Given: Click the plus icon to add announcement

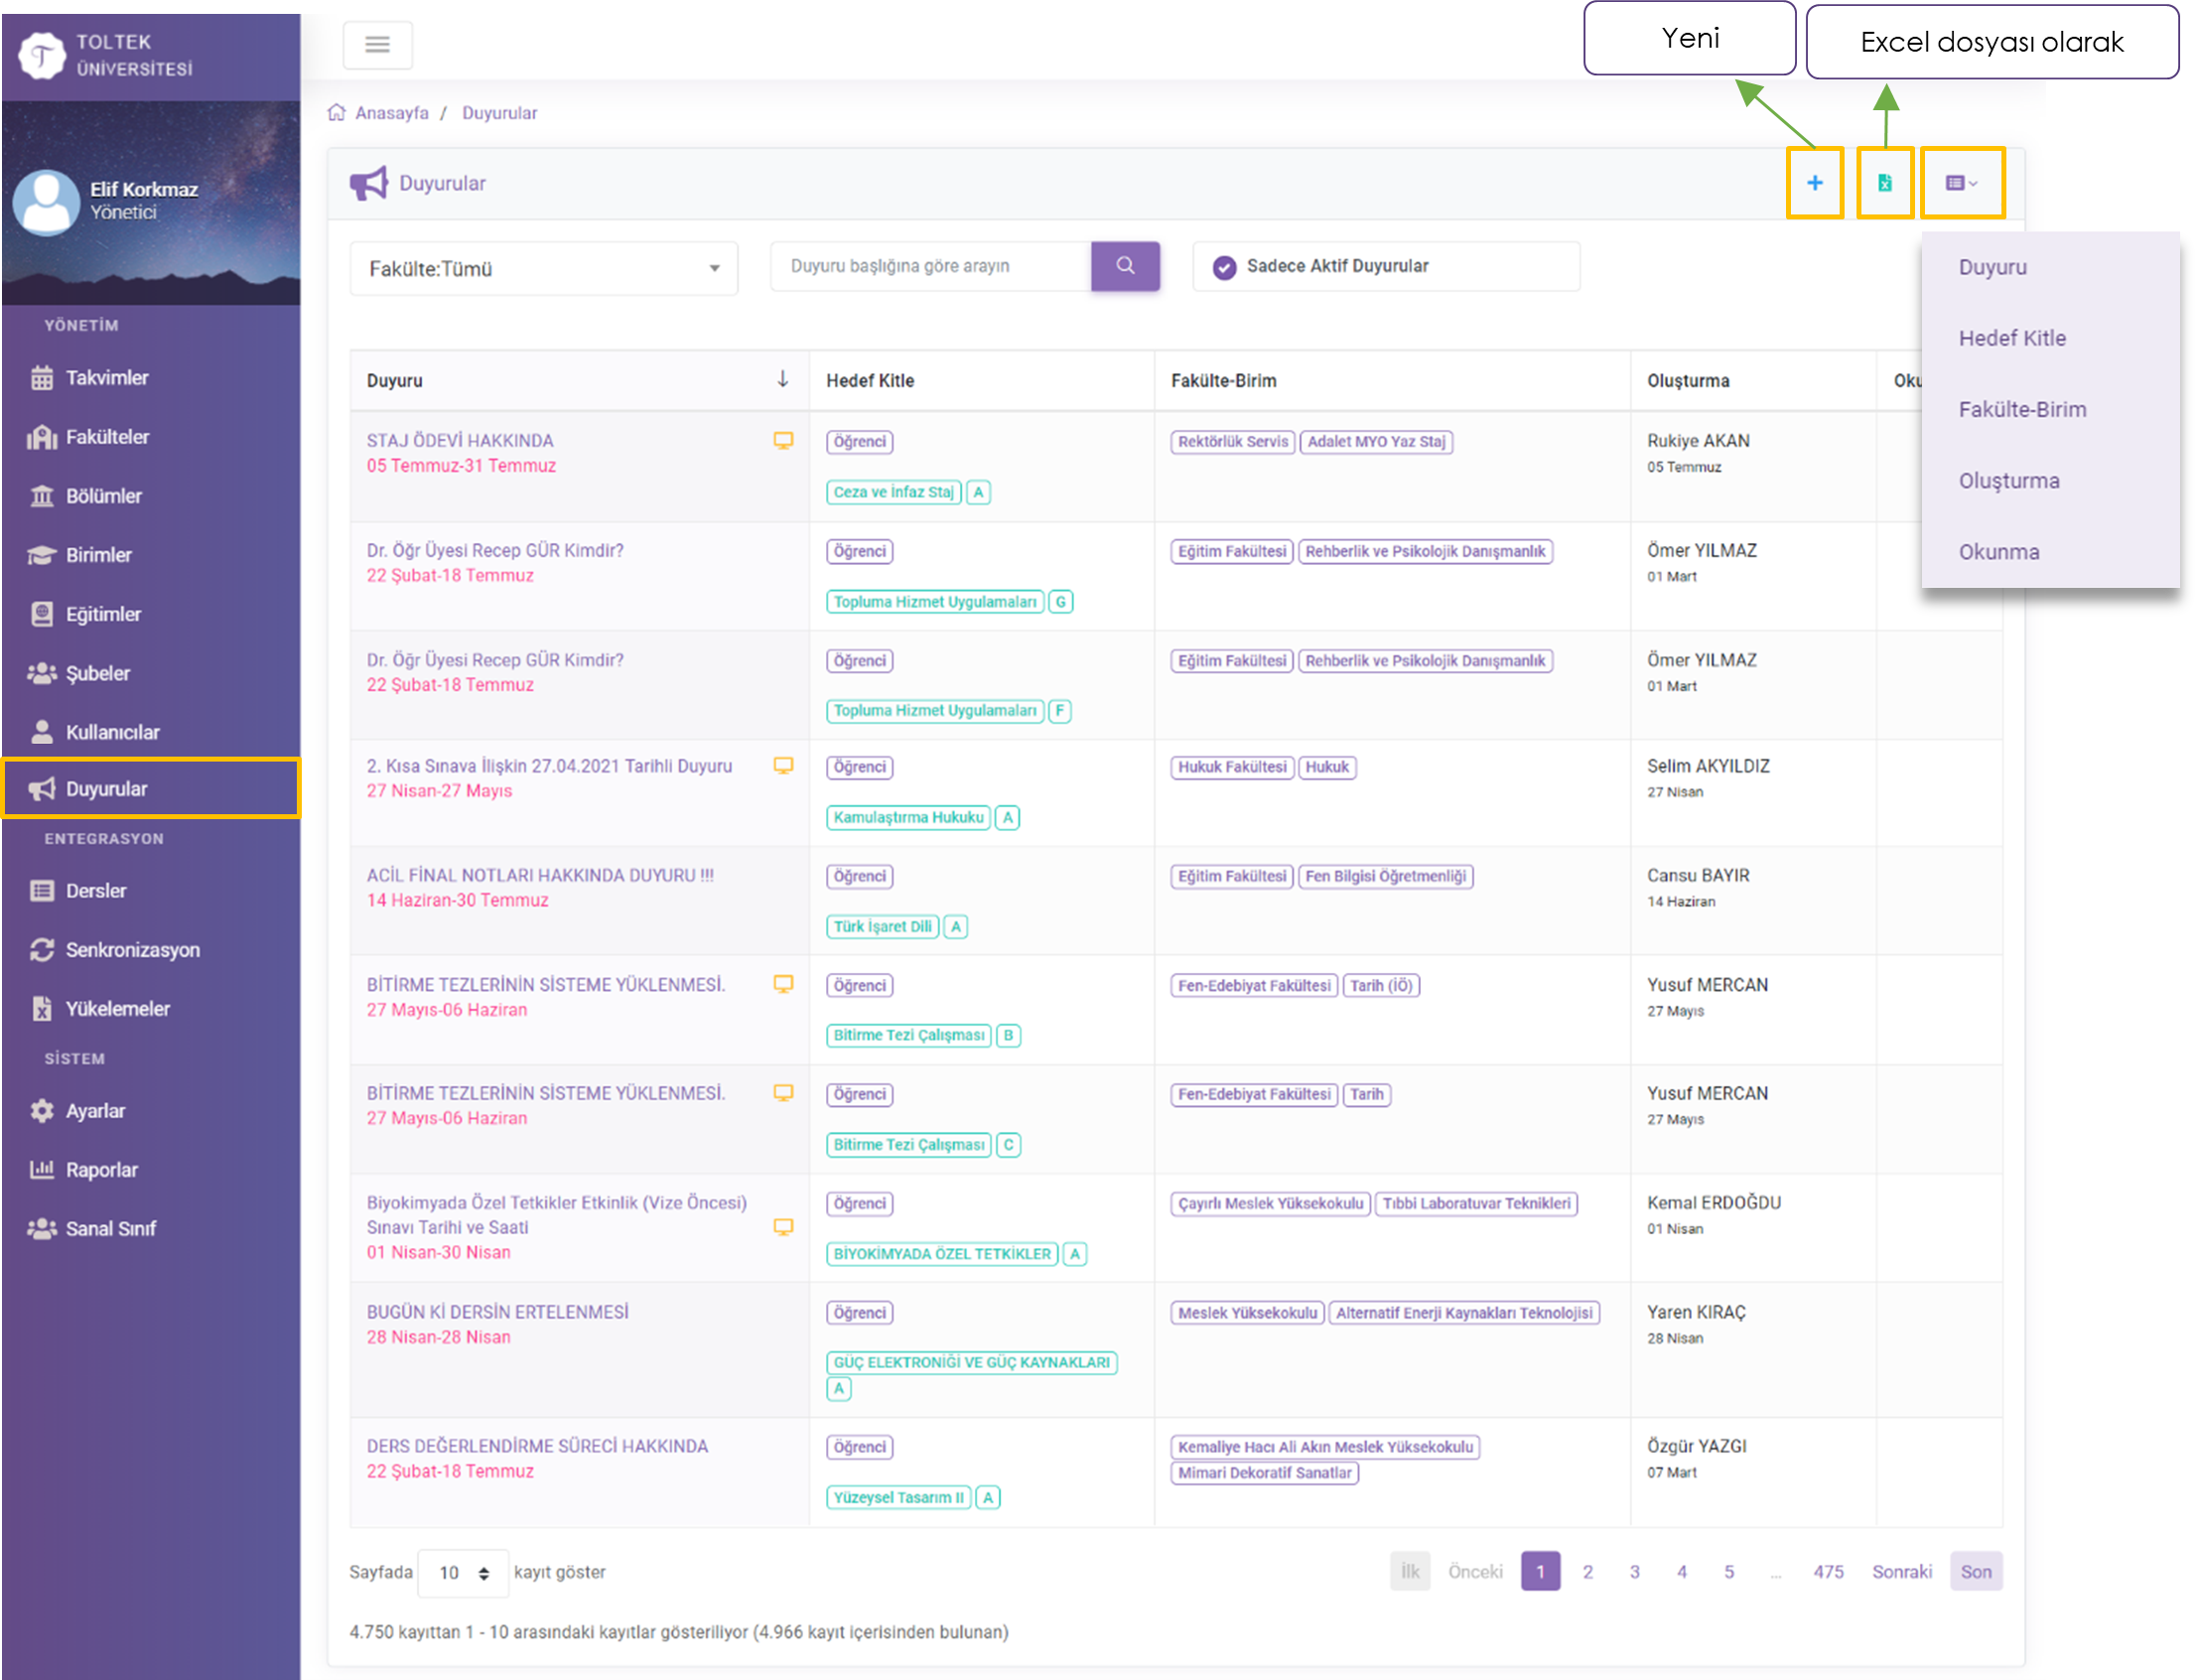Looking at the screenshot, I should tap(1814, 183).
